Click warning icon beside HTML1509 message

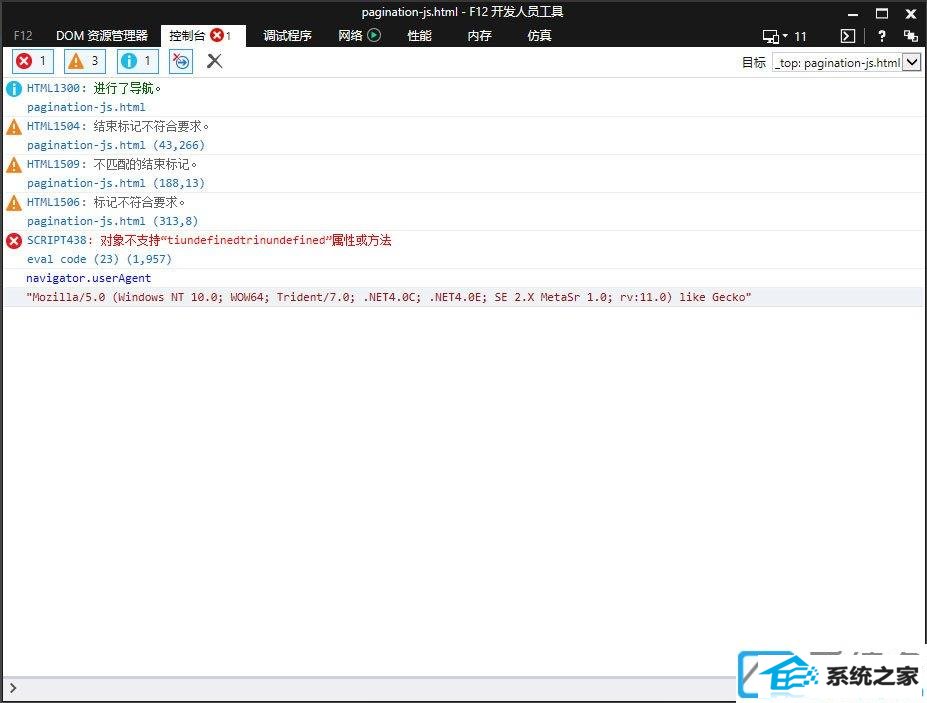(x=14, y=164)
